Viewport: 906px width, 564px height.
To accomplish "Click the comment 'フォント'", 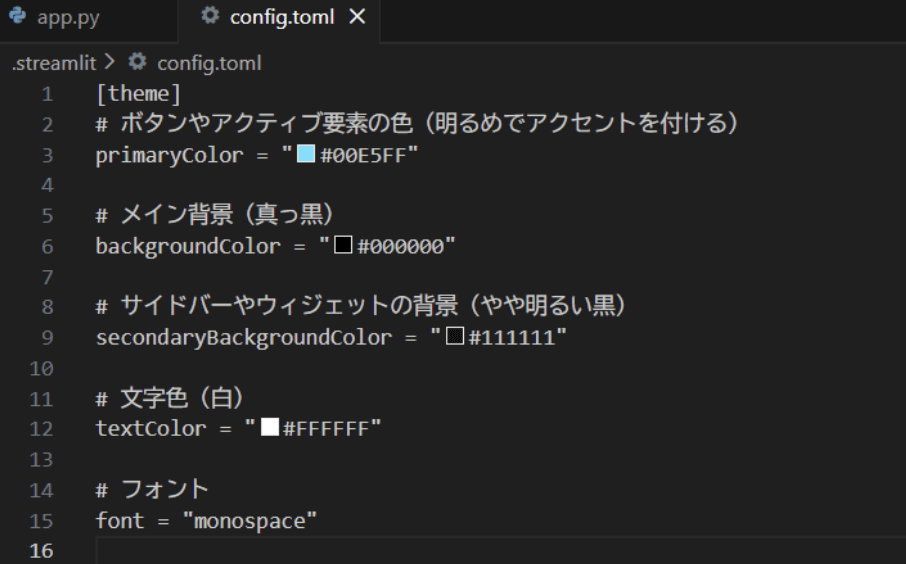I will click(165, 489).
